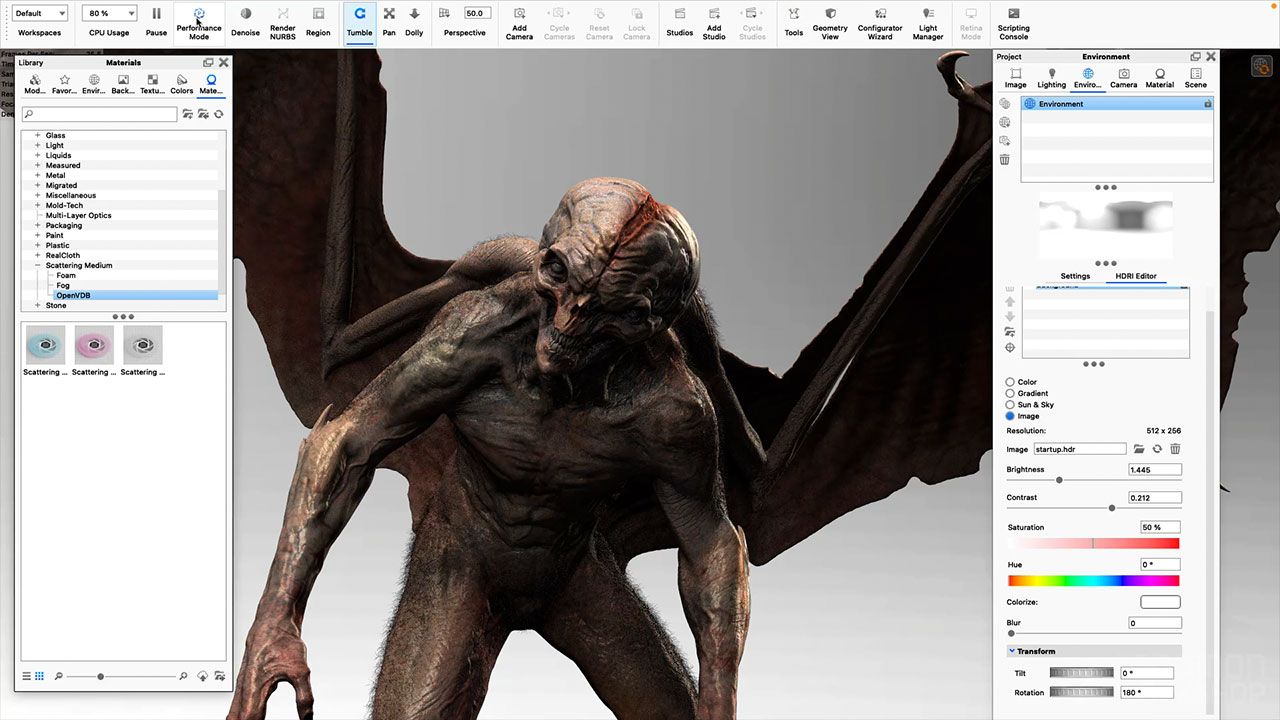Launch the Scripting Console

pos(1013,15)
